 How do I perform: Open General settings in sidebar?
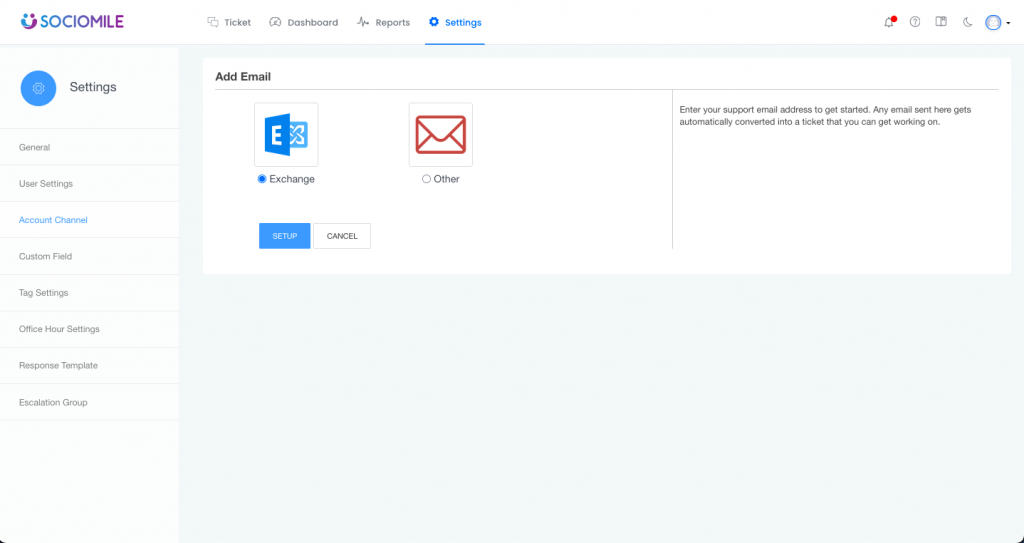[x=35, y=148]
